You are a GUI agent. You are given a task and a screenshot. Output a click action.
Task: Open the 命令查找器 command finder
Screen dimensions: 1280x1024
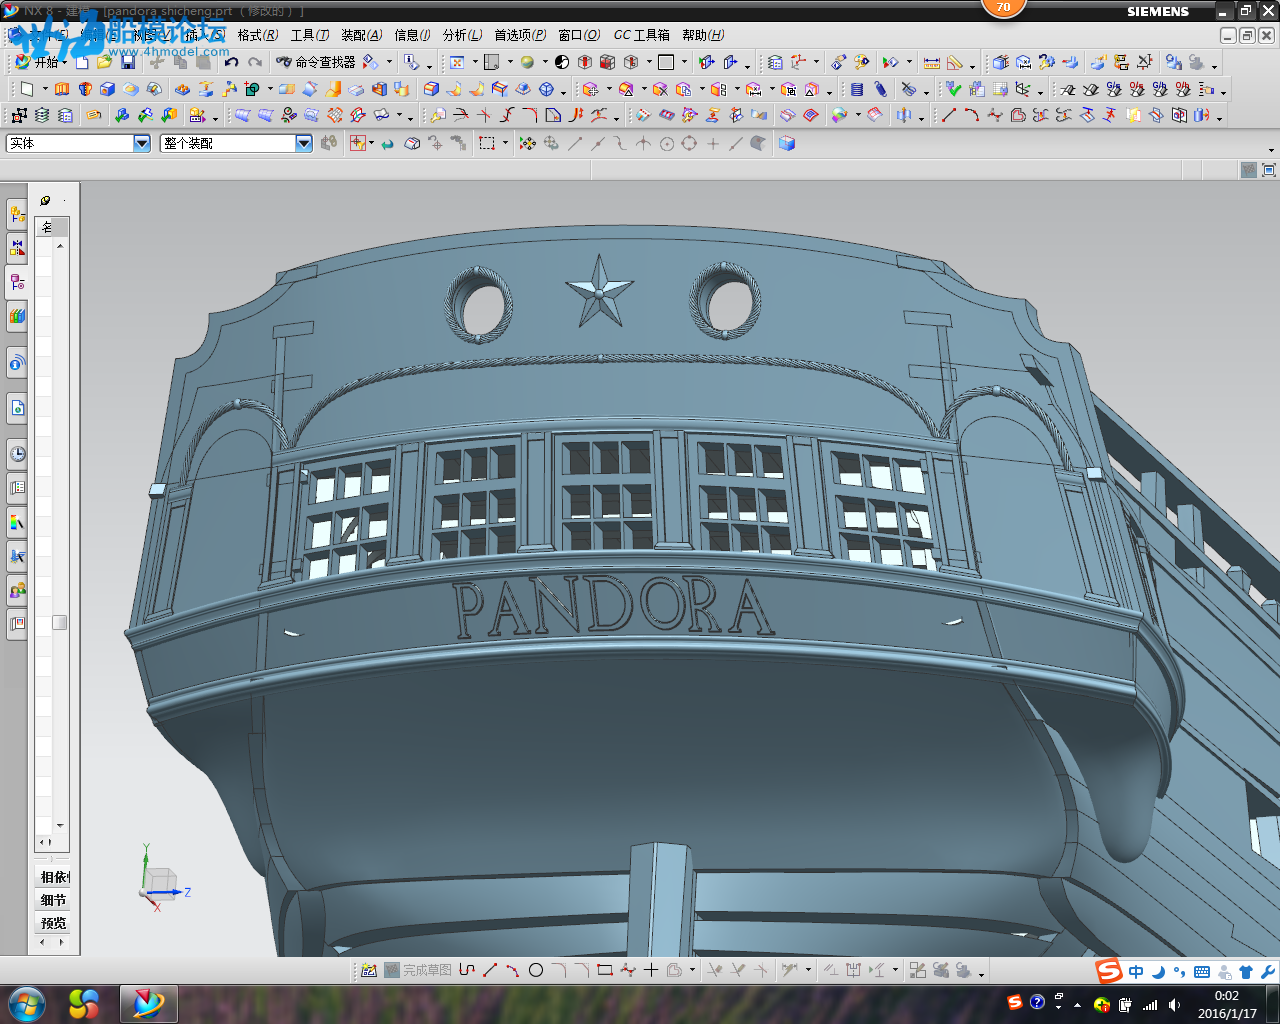point(316,62)
